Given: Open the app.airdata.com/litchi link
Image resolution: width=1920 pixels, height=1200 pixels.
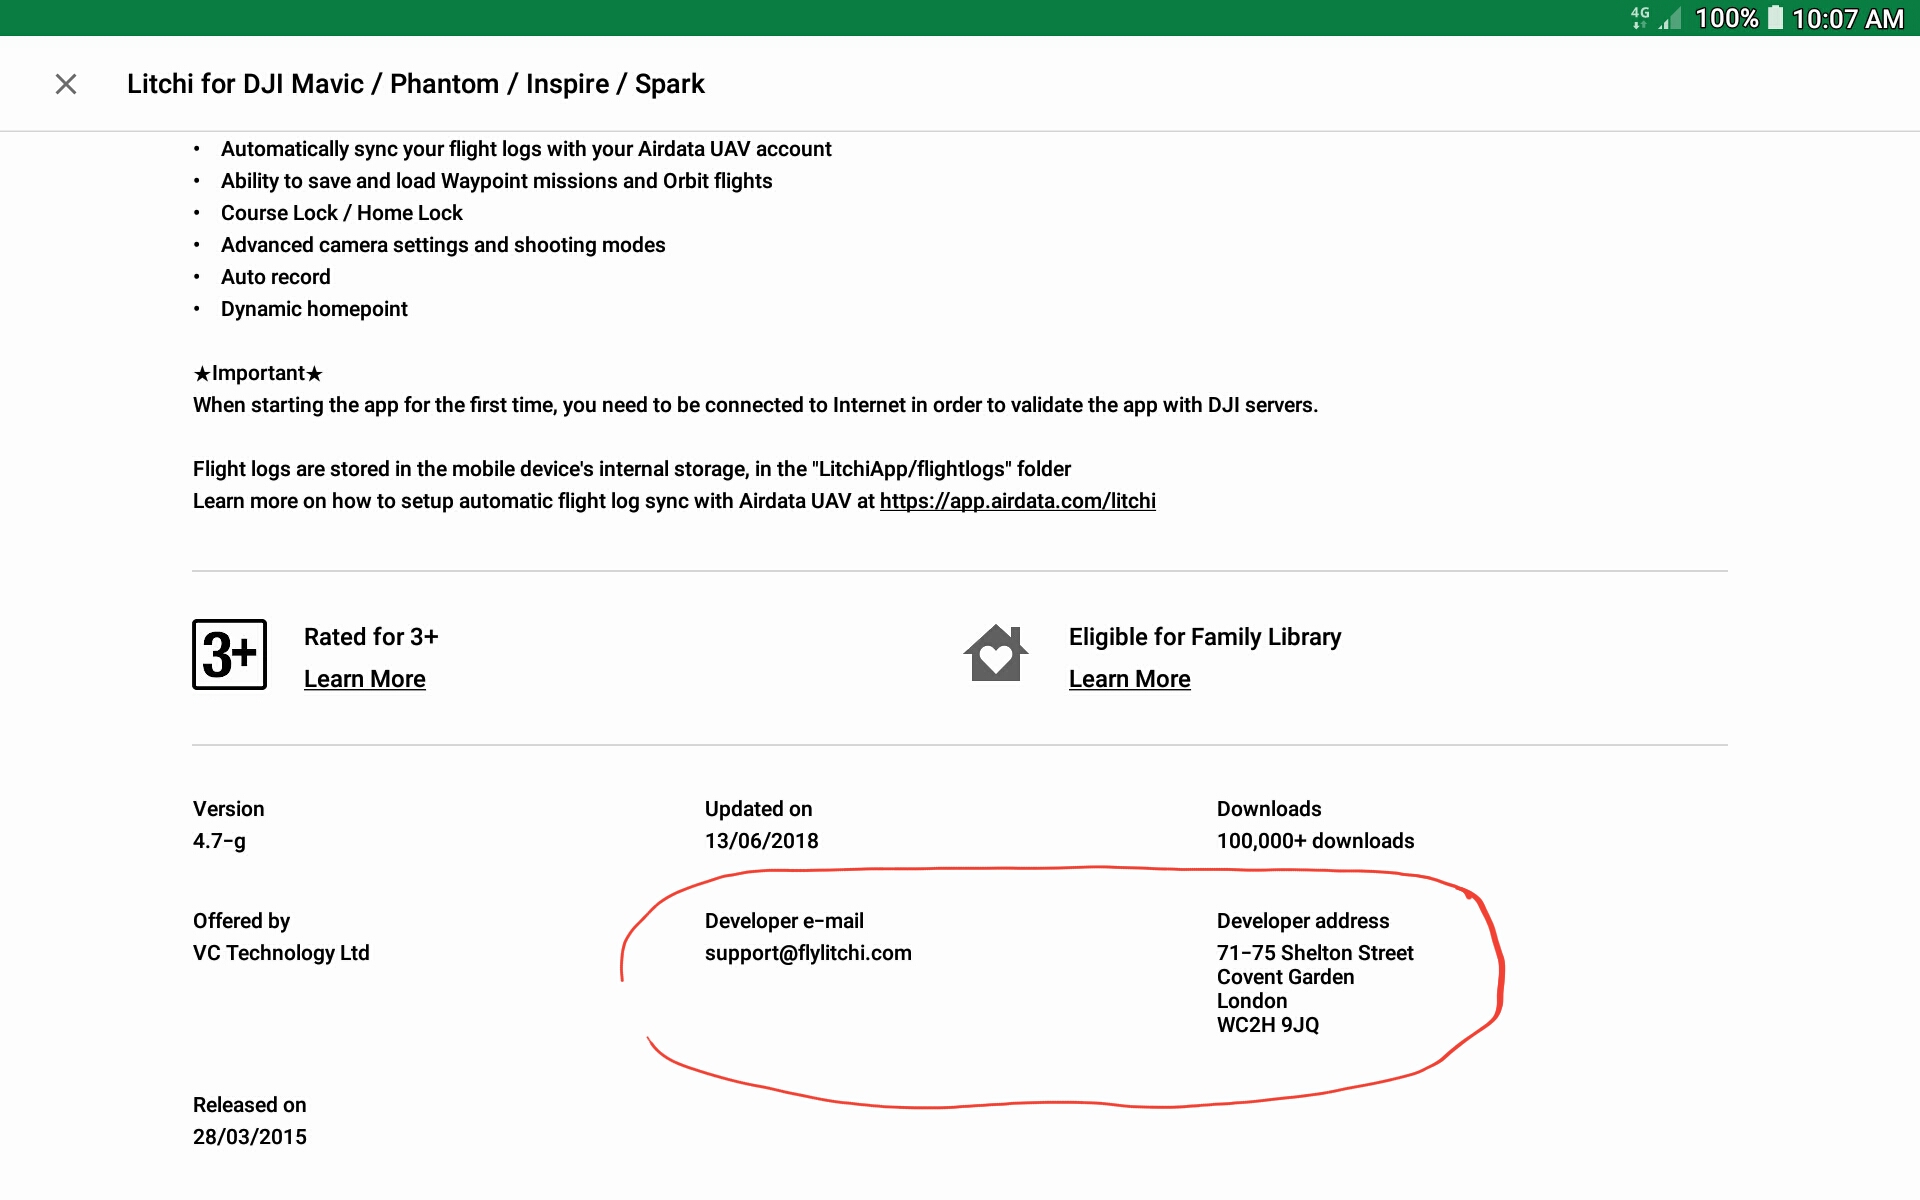Looking at the screenshot, I should pyautogui.click(x=1017, y=500).
